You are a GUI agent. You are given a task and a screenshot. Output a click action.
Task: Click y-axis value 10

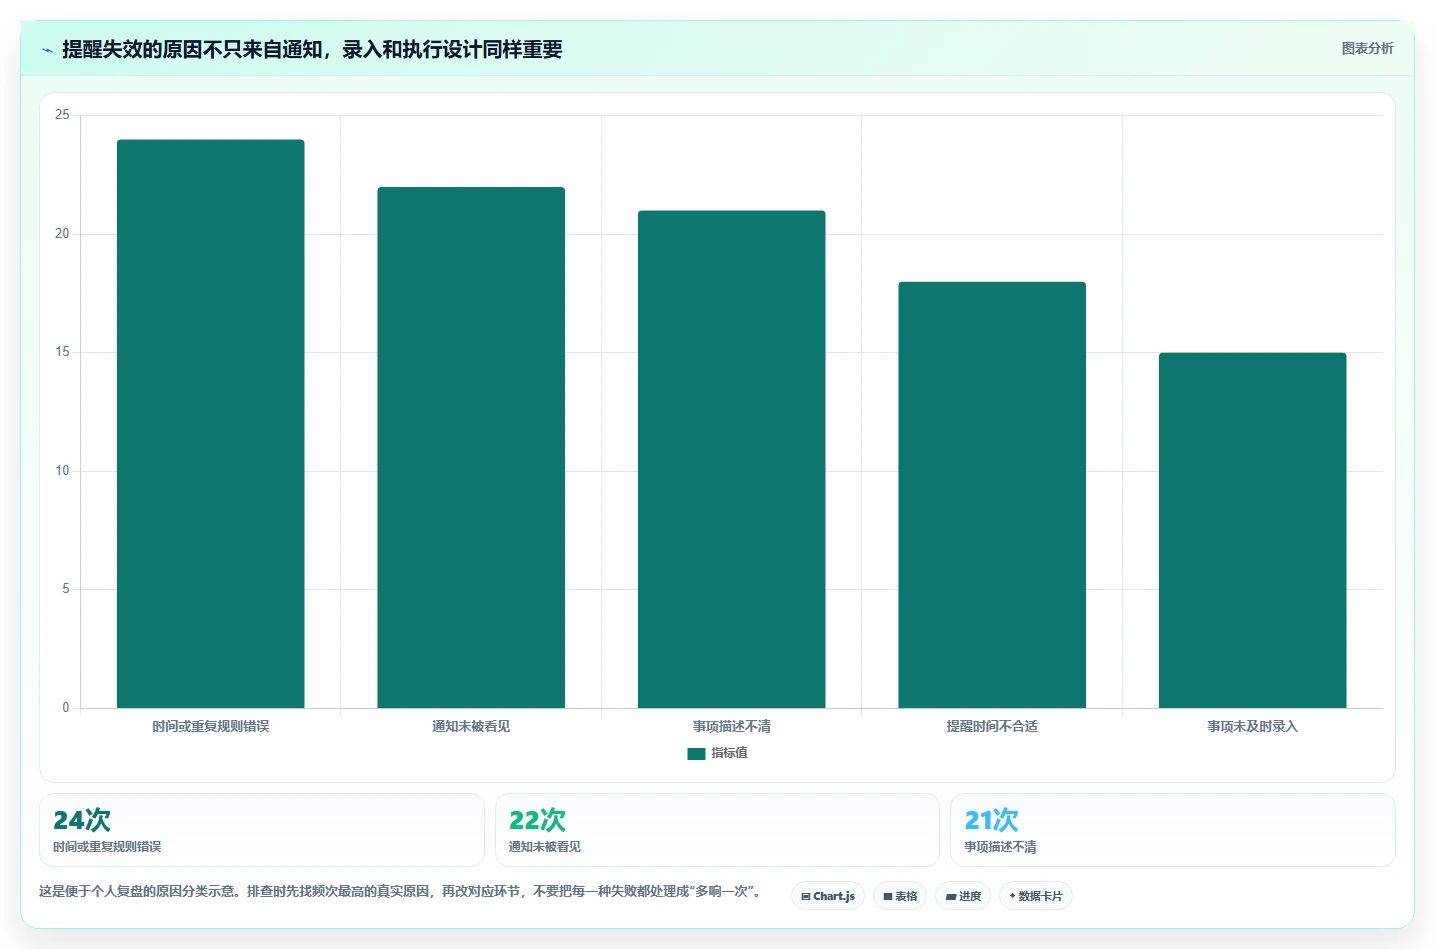pyautogui.click(x=62, y=471)
